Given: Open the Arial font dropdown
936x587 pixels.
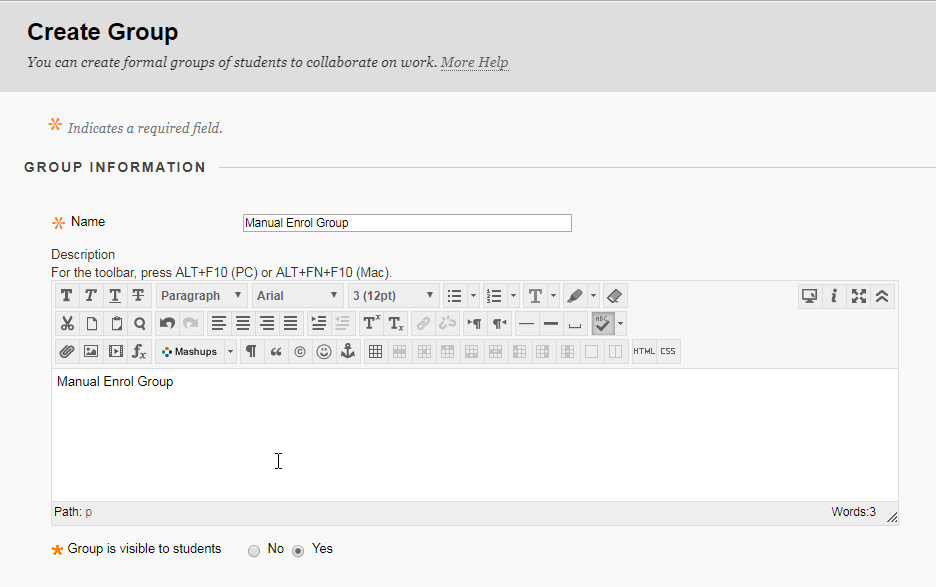Looking at the screenshot, I should [x=297, y=296].
